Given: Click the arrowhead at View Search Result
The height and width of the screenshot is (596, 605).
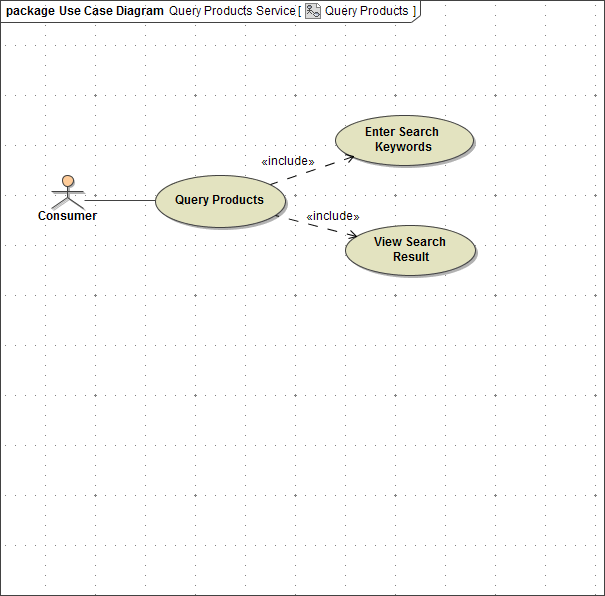Looking at the screenshot, I should [352, 236].
